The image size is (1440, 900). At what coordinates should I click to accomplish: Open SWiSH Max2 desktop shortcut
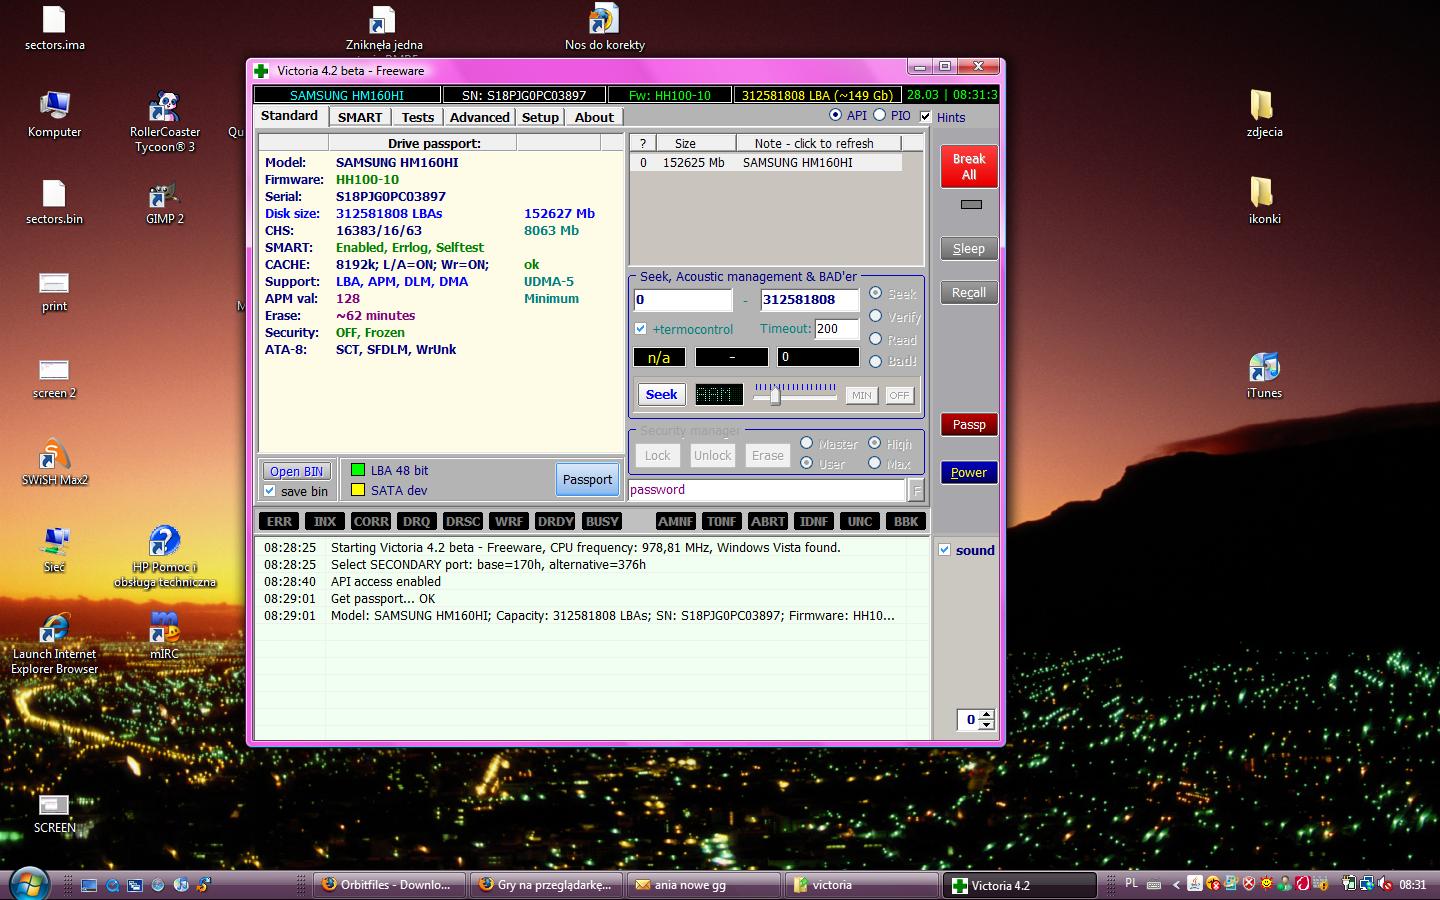[x=54, y=462]
